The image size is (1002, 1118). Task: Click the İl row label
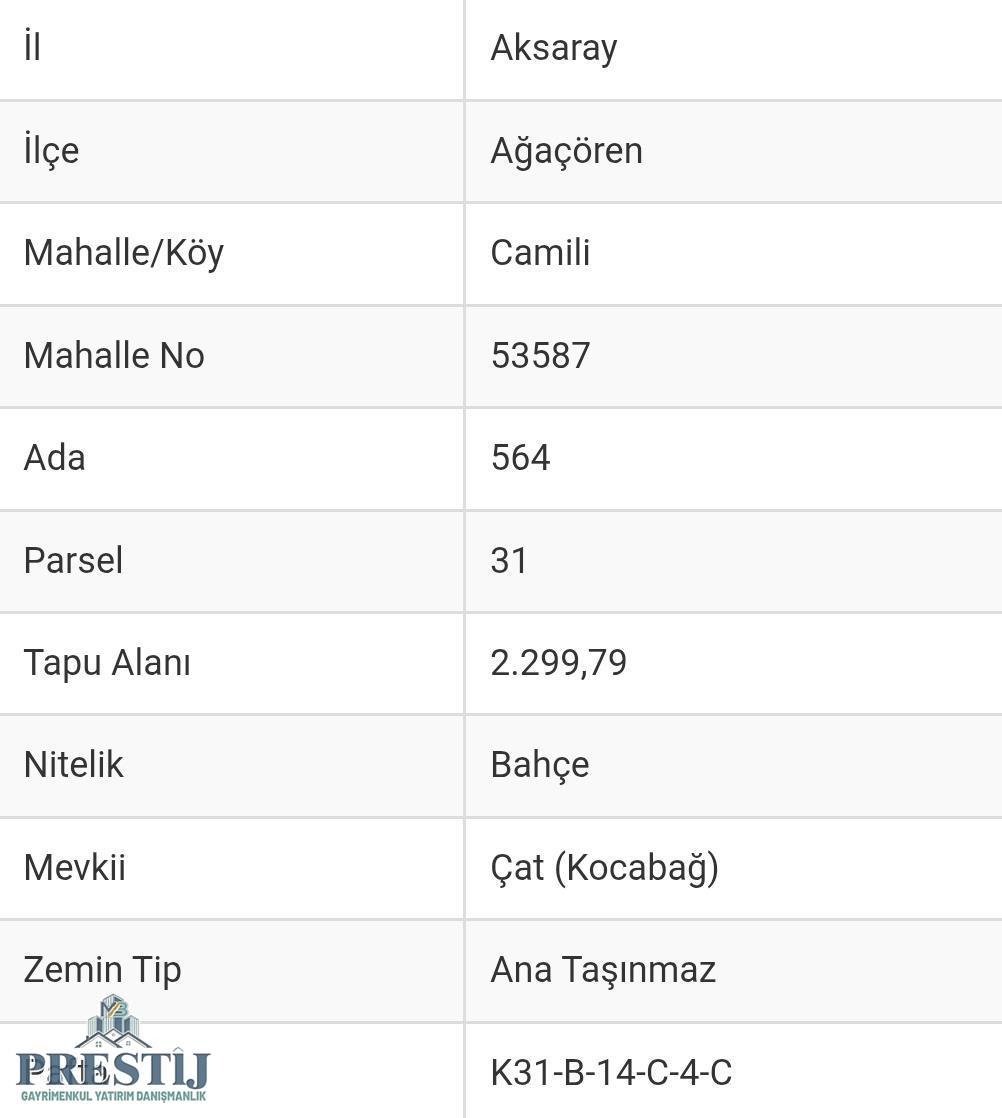point(32,47)
